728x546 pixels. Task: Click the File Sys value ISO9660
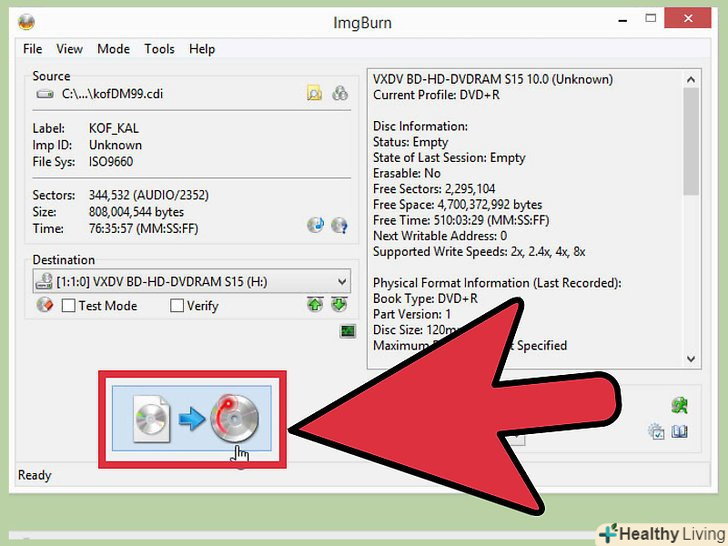(111, 162)
